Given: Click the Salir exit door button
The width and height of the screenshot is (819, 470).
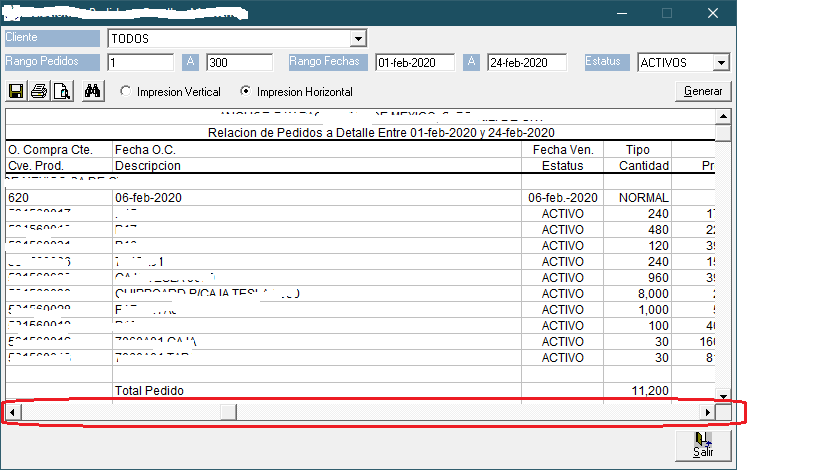Looking at the screenshot, I should point(703,445).
